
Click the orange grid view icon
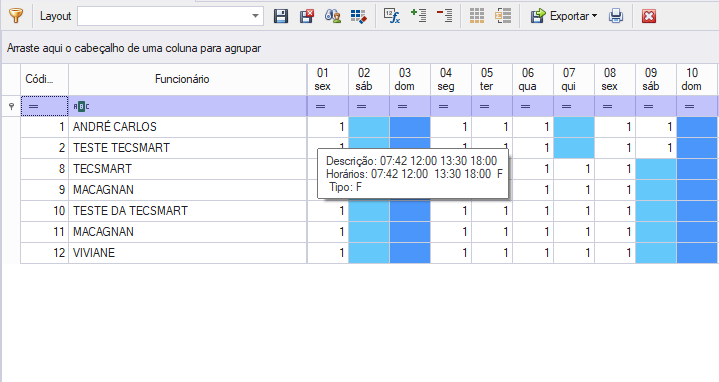click(x=477, y=16)
